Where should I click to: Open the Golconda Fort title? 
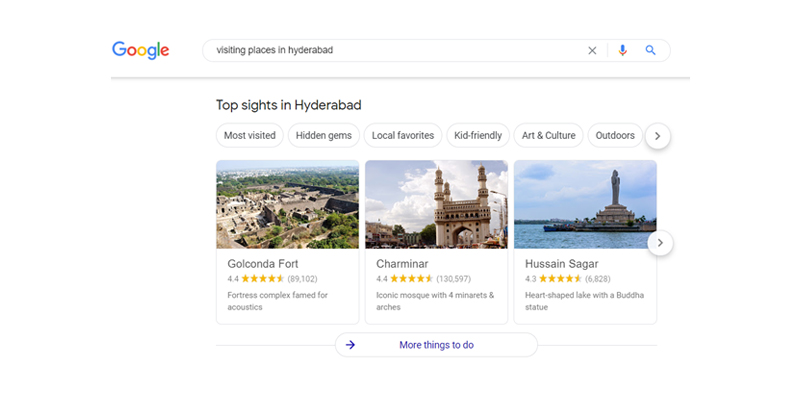point(263,264)
